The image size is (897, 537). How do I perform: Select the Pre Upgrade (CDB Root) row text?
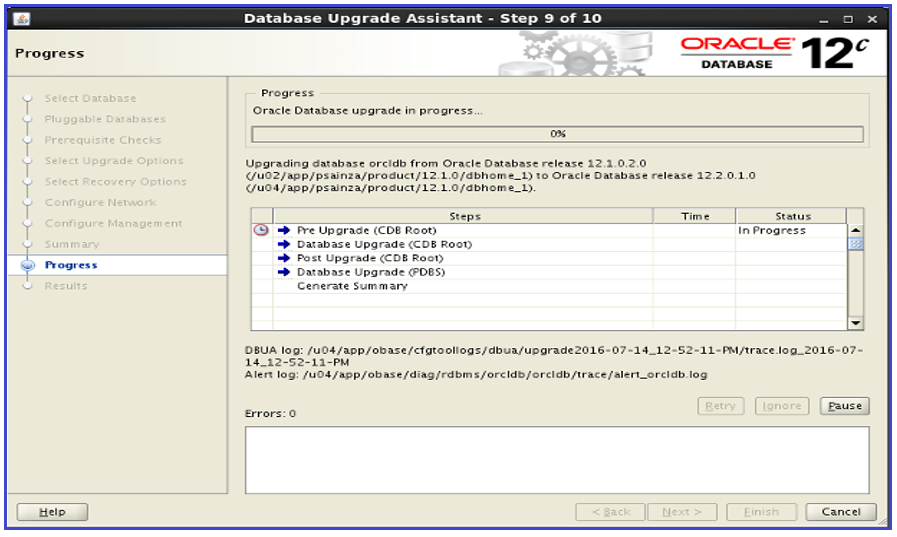coord(367,230)
